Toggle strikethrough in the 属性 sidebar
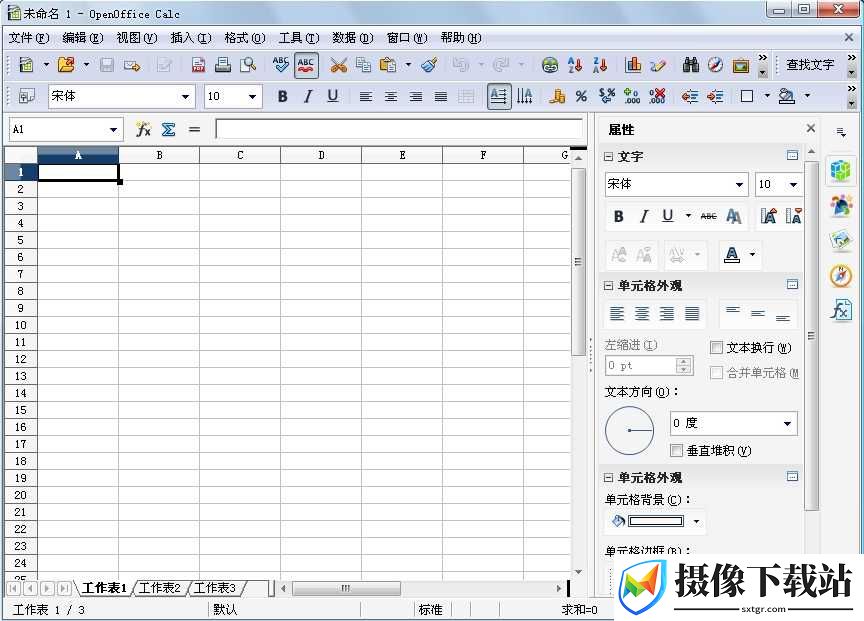864x621 pixels. click(709, 217)
